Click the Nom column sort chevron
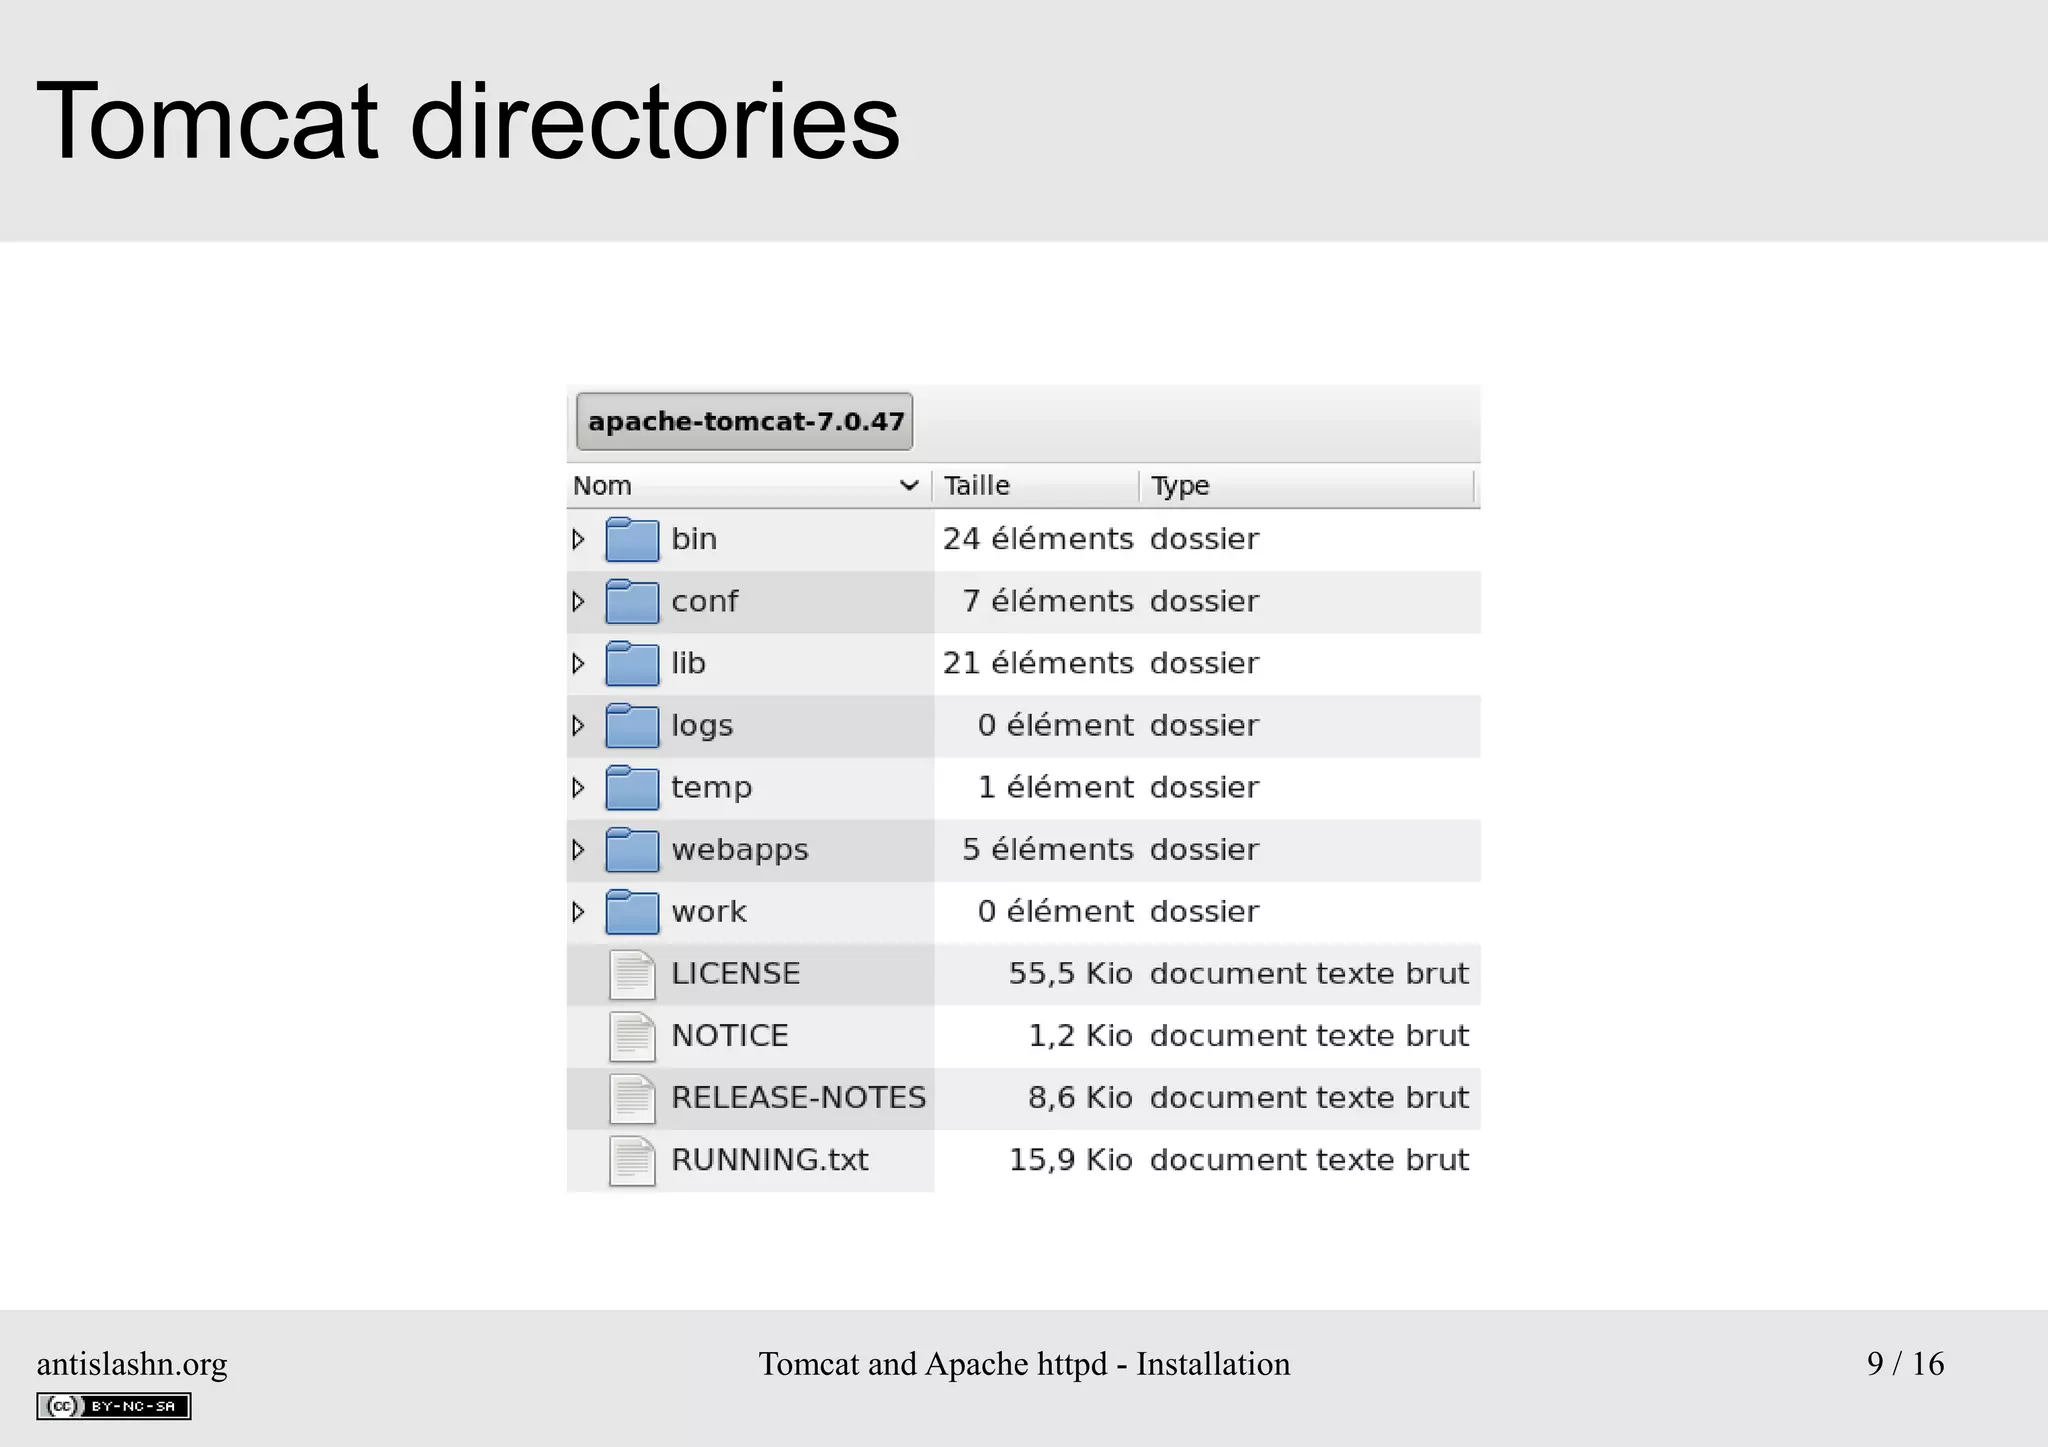2048x1447 pixels. point(909,486)
